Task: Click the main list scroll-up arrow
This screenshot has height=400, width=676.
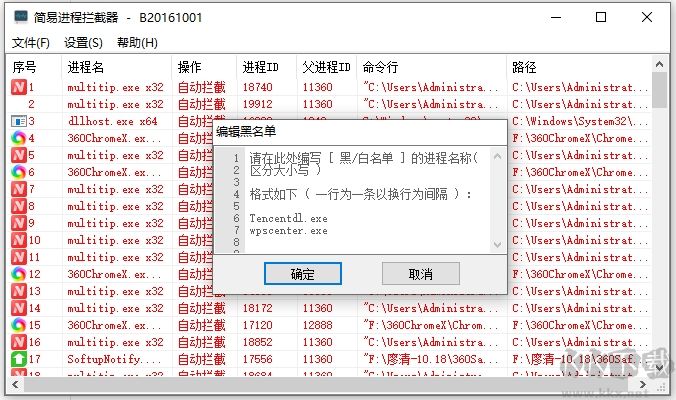Action: 659,64
